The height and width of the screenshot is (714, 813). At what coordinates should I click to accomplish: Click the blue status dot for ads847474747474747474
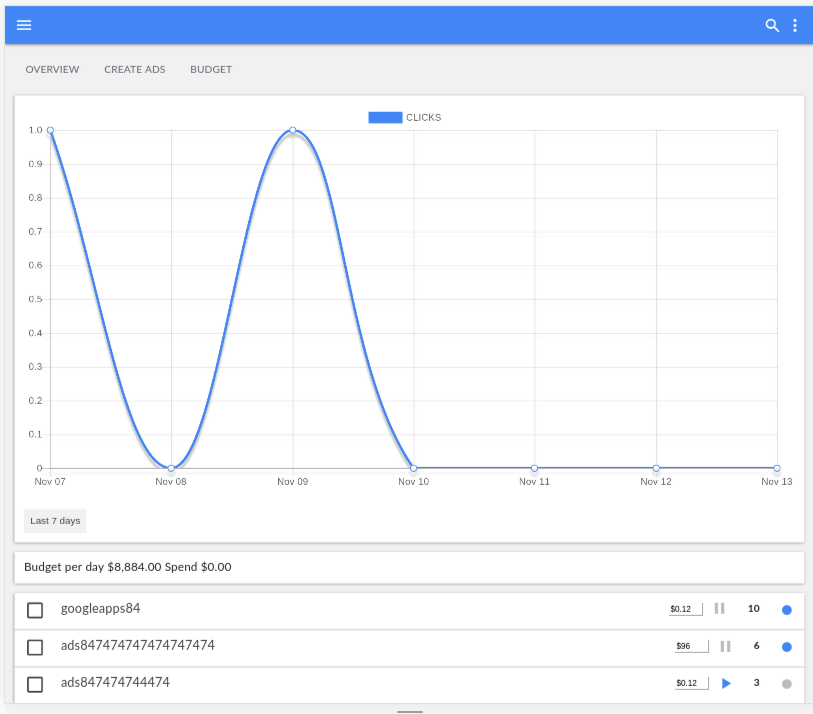pyautogui.click(x=786, y=647)
